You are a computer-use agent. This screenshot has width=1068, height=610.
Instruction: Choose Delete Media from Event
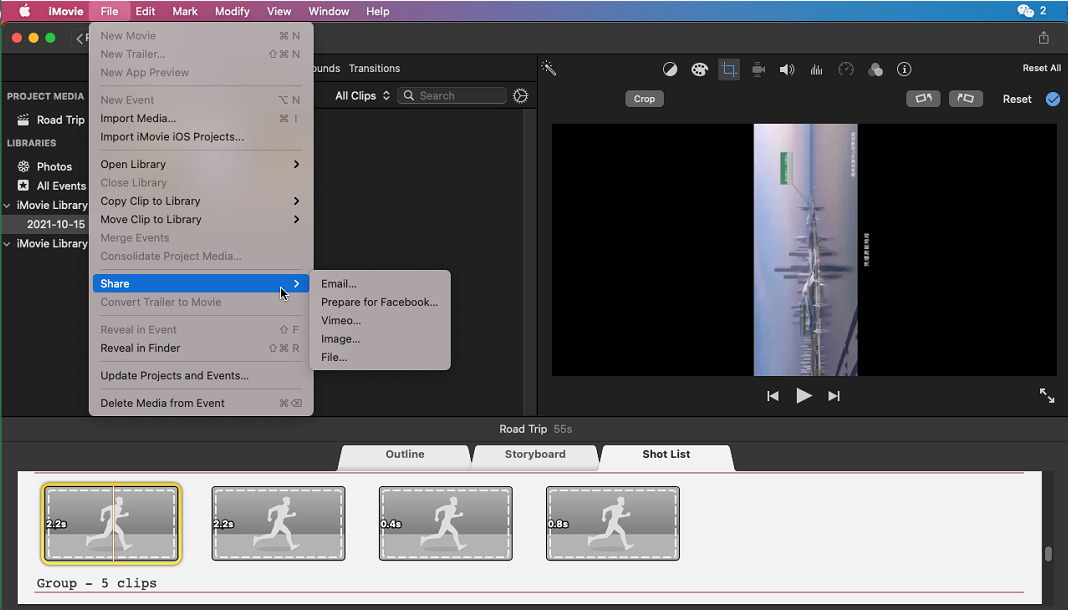click(x=201, y=403)
